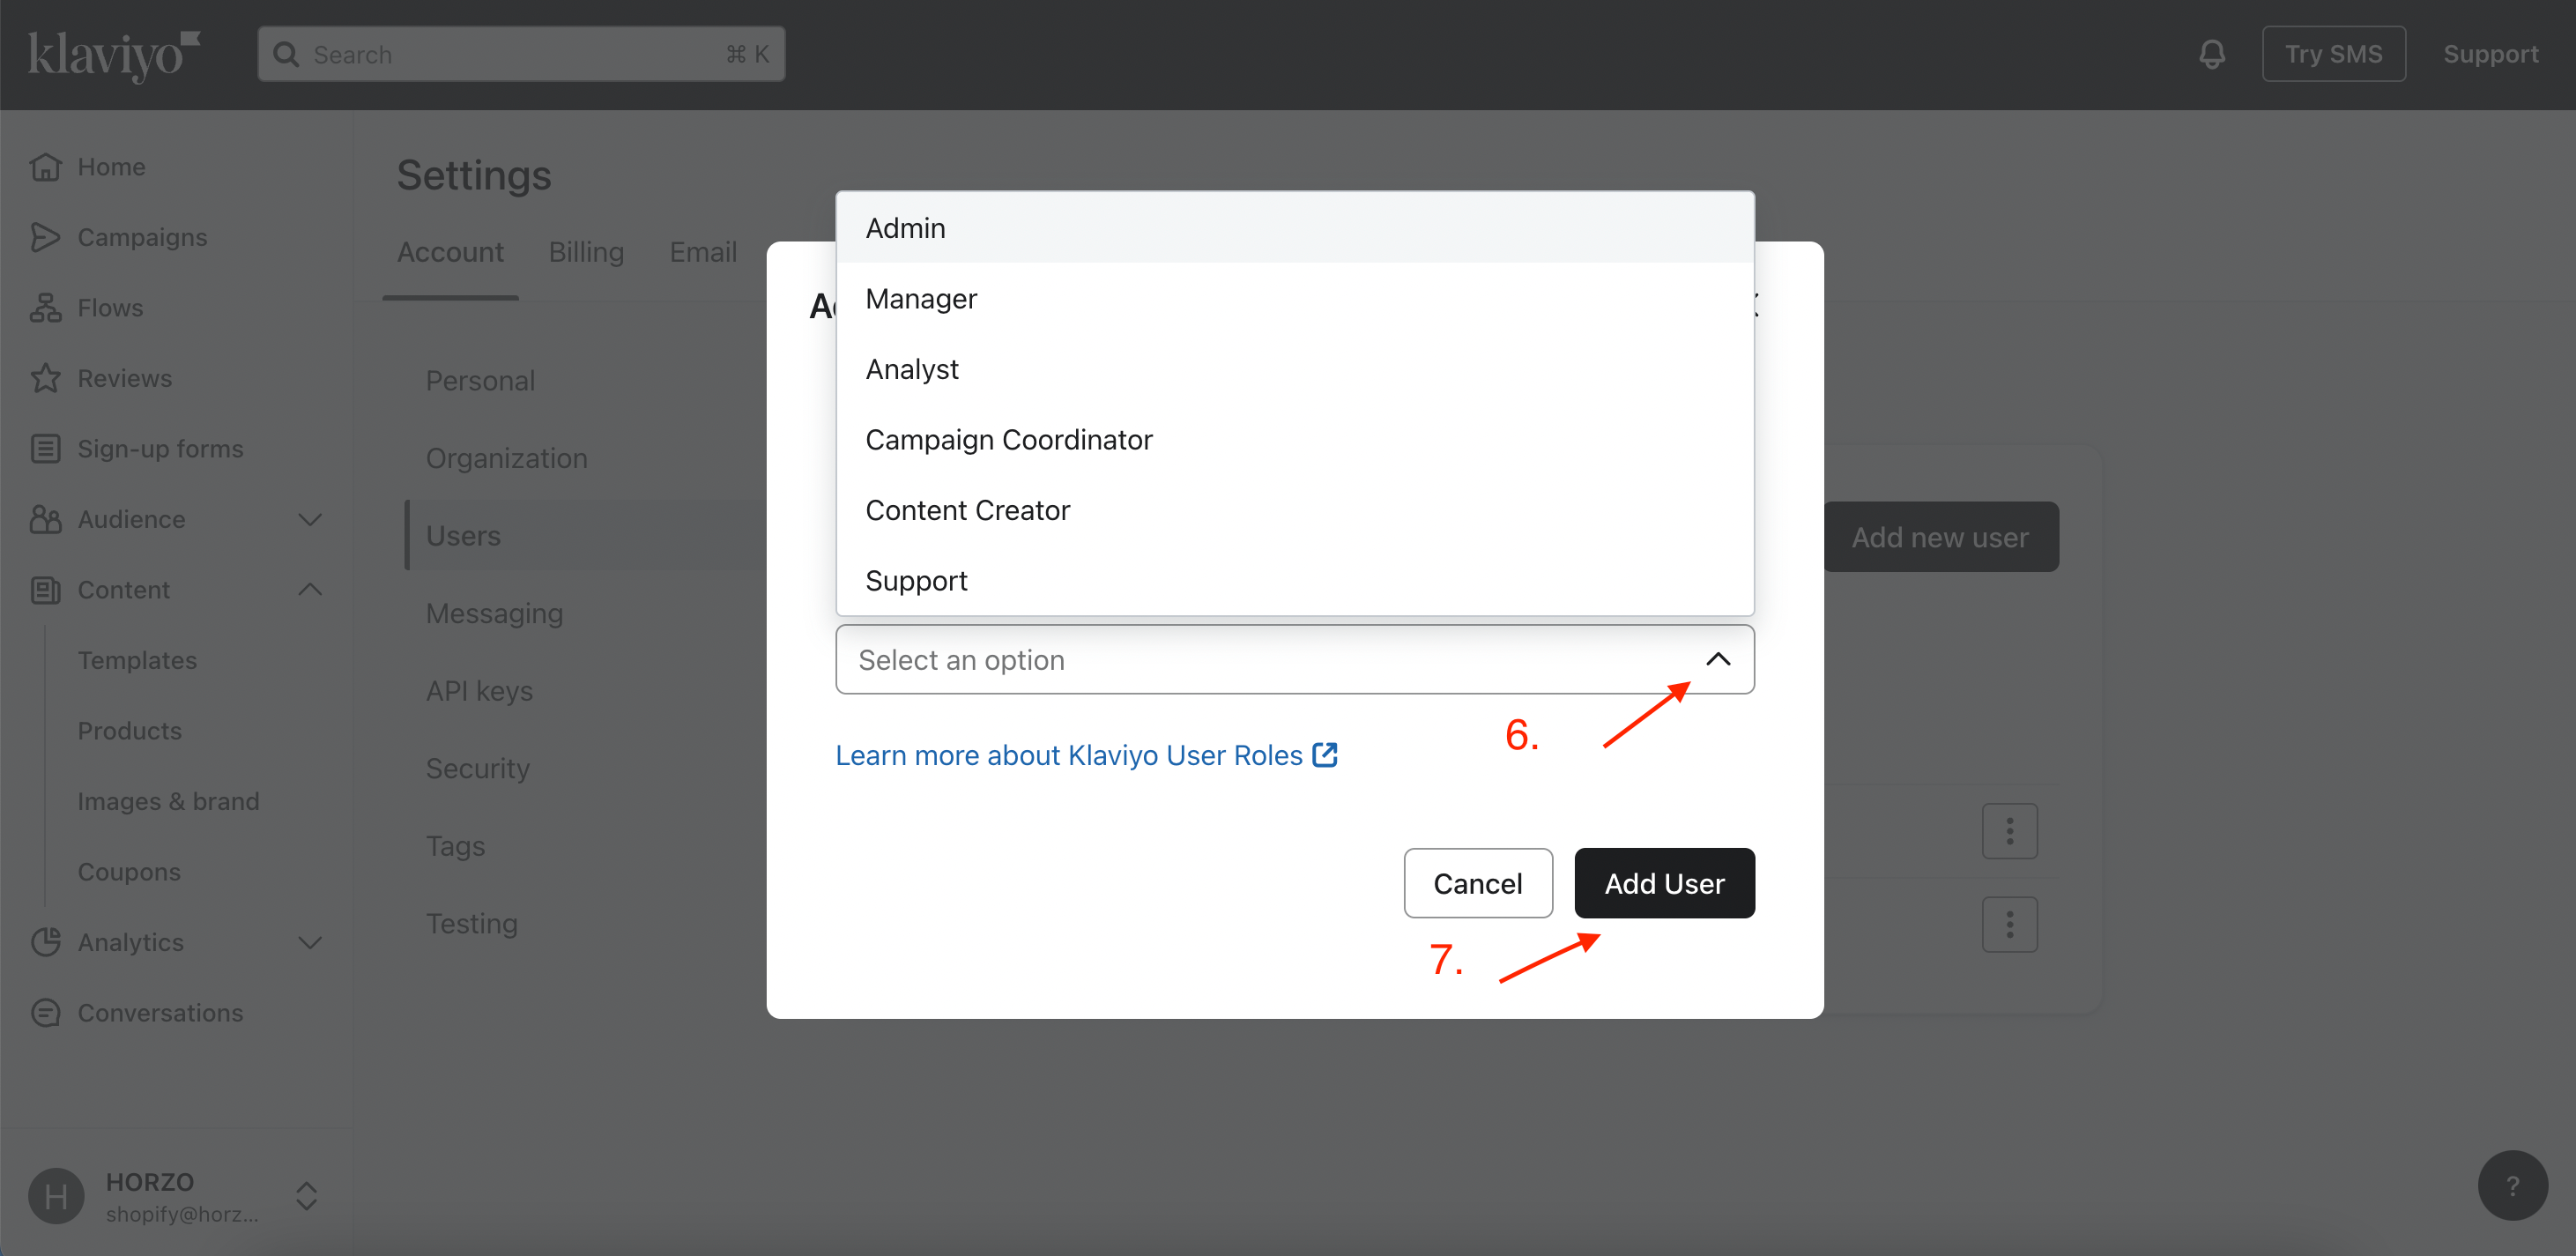Screen dimensions: 2576x1256
Task: Open HORZO account switcher
Action: point(306,1196)
